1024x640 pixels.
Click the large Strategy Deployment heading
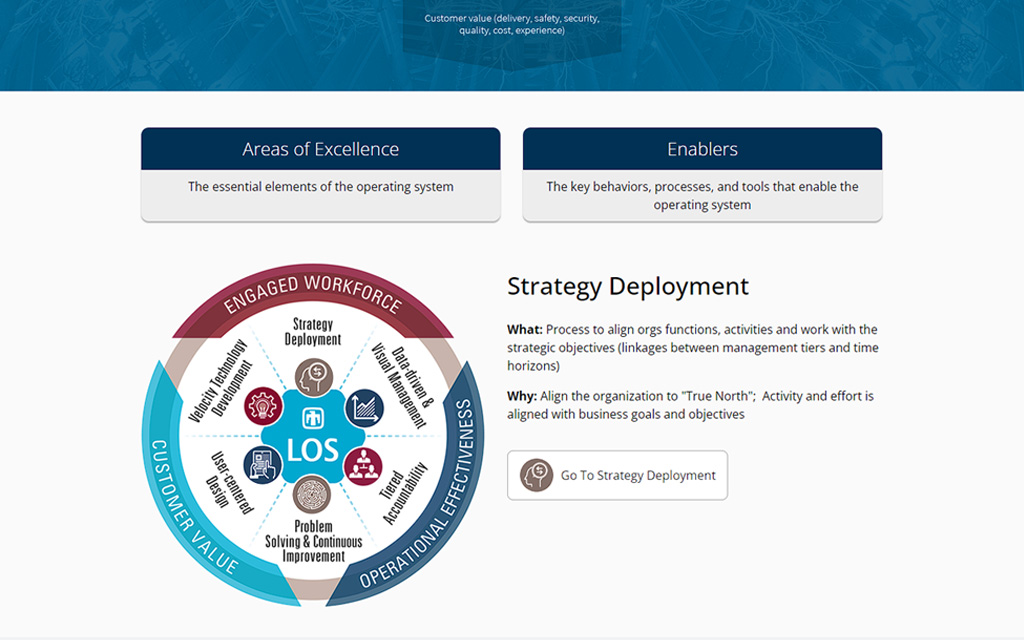coord(628,286)
